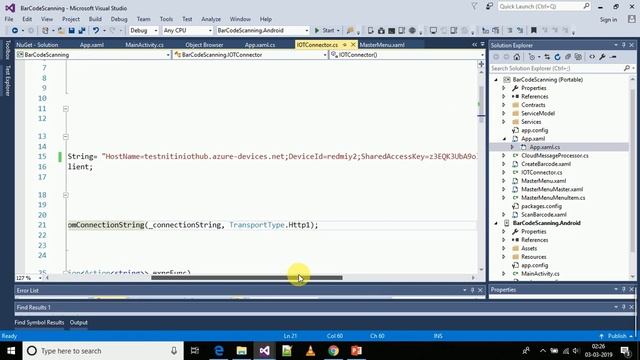Screen dimensions: 640x360
Task: Open PowerPoint from the taskbar
Action: click(x=356, y=351)
